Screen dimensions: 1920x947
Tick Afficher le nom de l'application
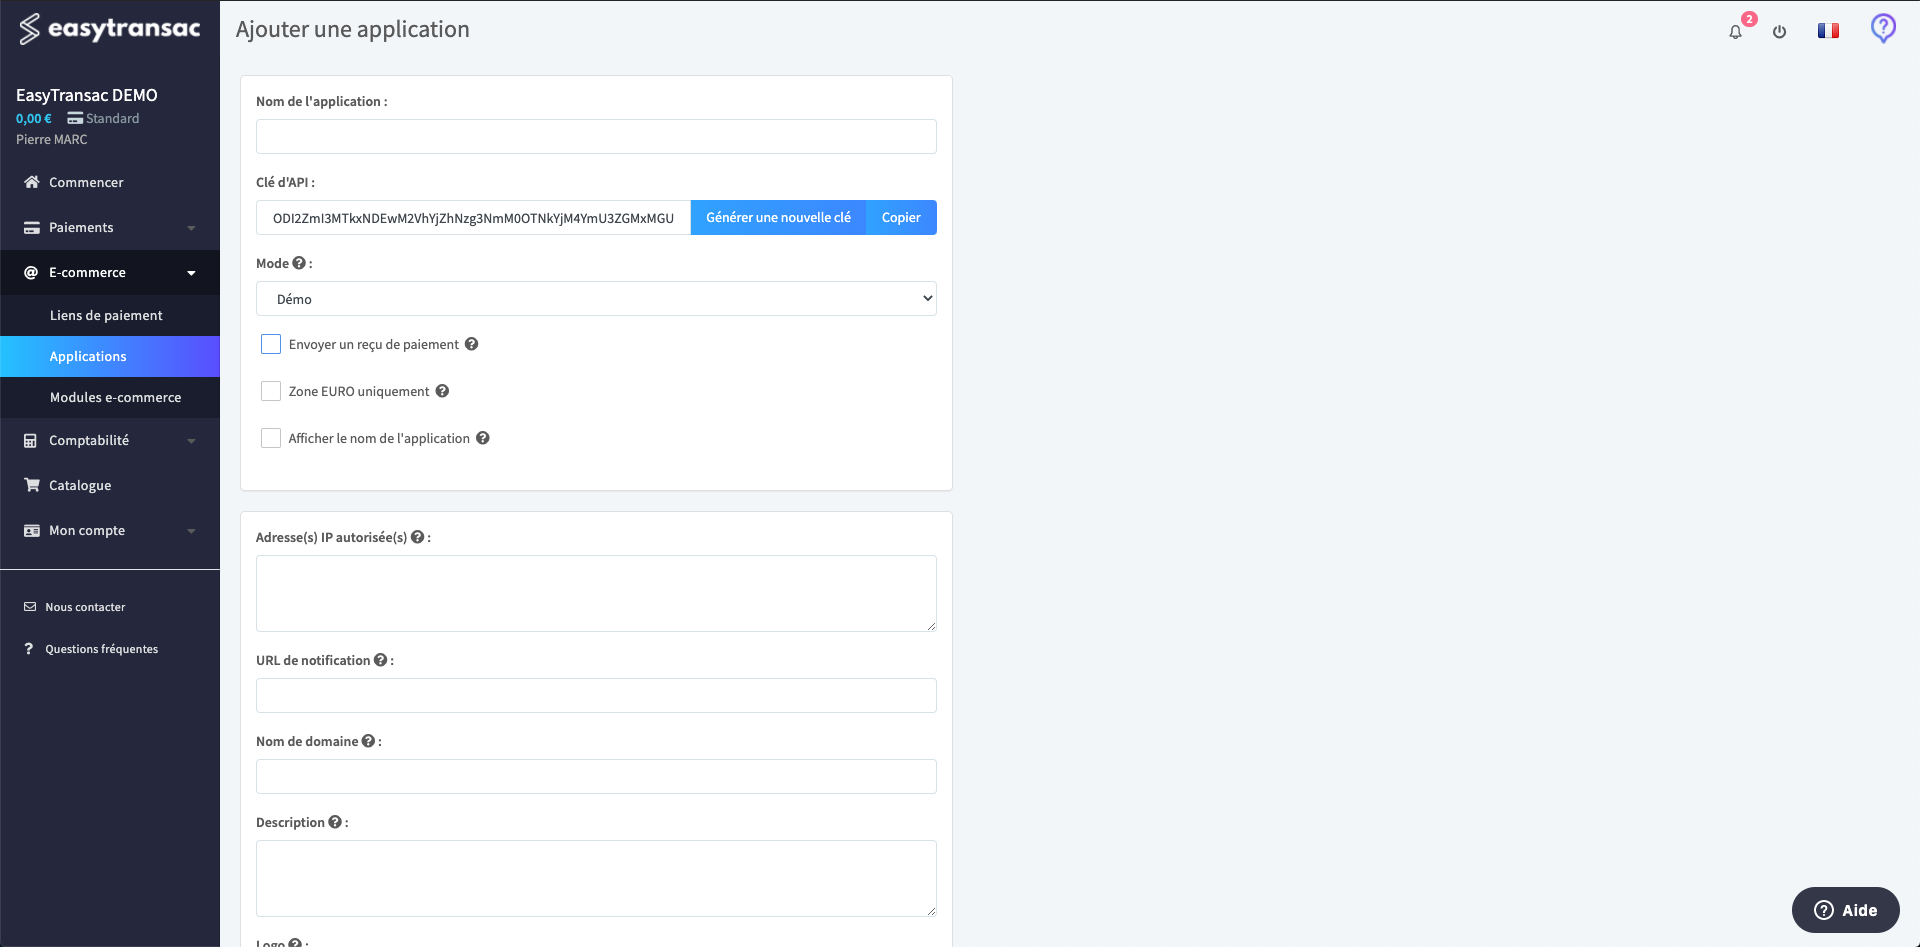(271, 438)
